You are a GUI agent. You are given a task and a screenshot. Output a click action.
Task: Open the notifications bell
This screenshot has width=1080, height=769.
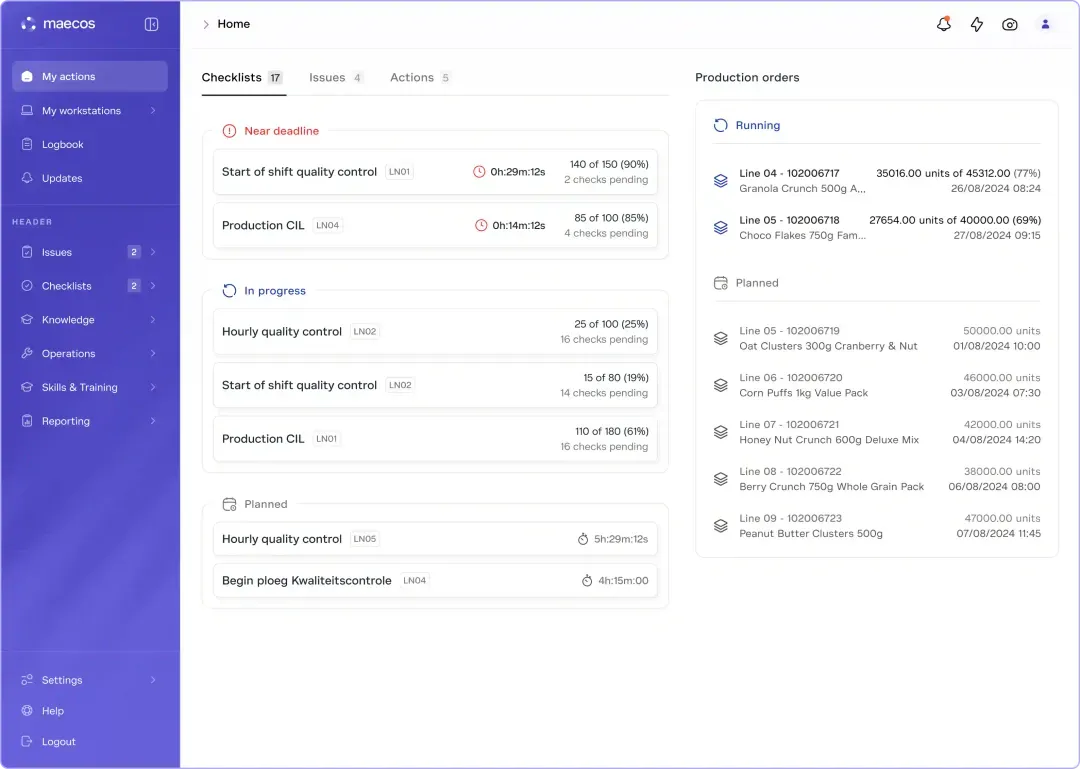(x=944, y=24)
